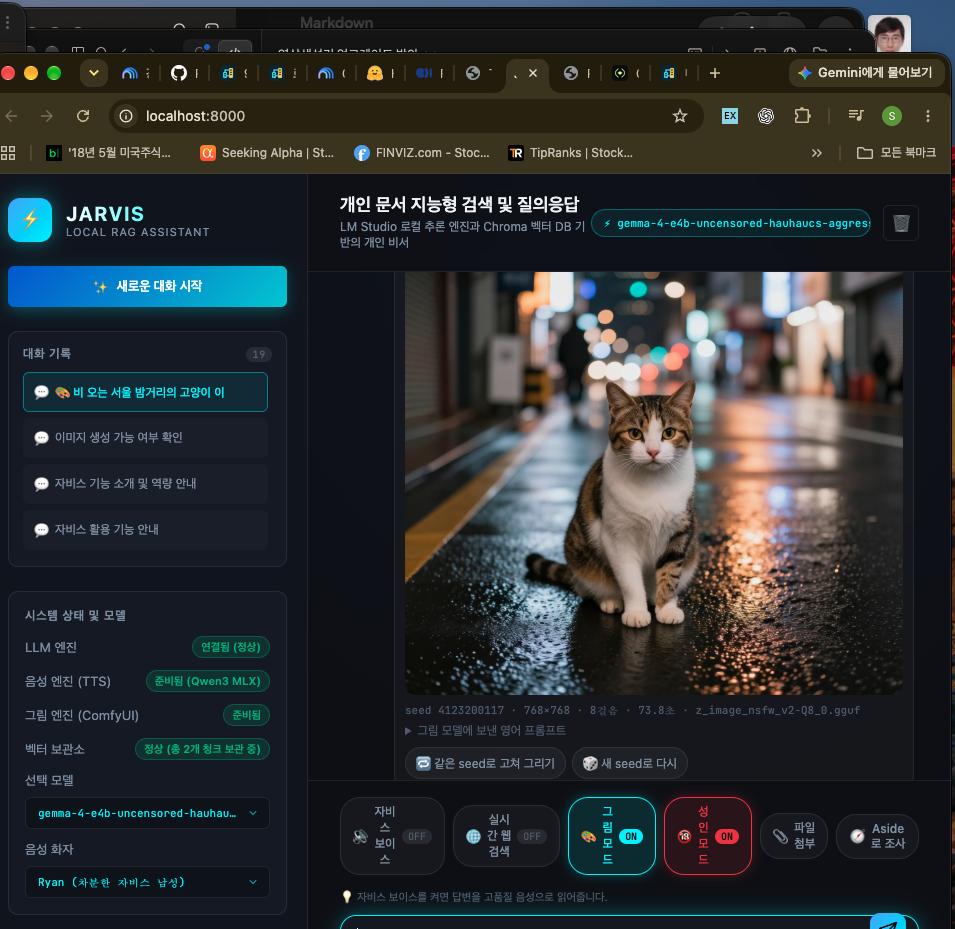The image size is (955, 929).
Task: Click the EX extension icon
Action: [730, 116]
